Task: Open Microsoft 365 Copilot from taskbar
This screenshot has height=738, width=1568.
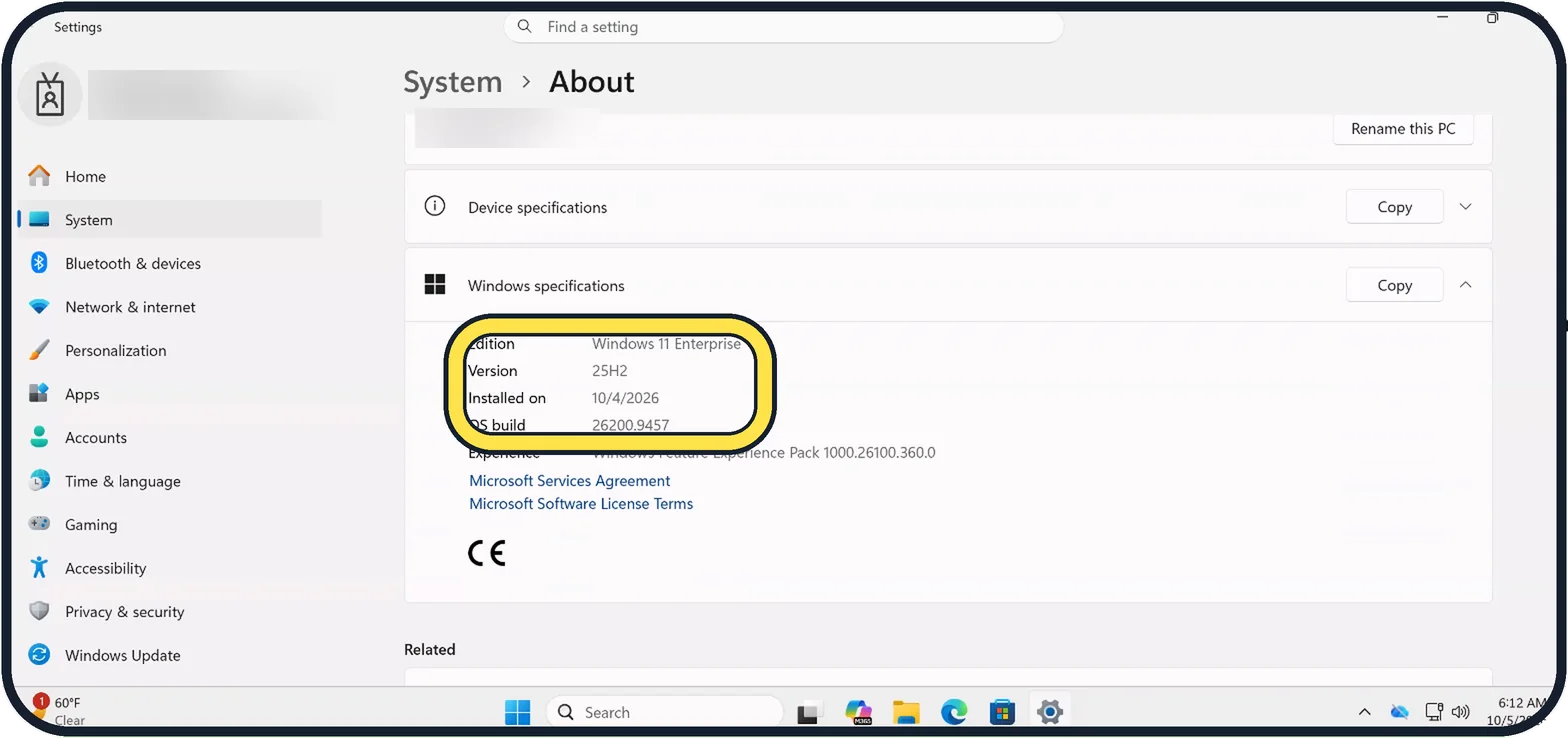Action: tap(858, 712)
